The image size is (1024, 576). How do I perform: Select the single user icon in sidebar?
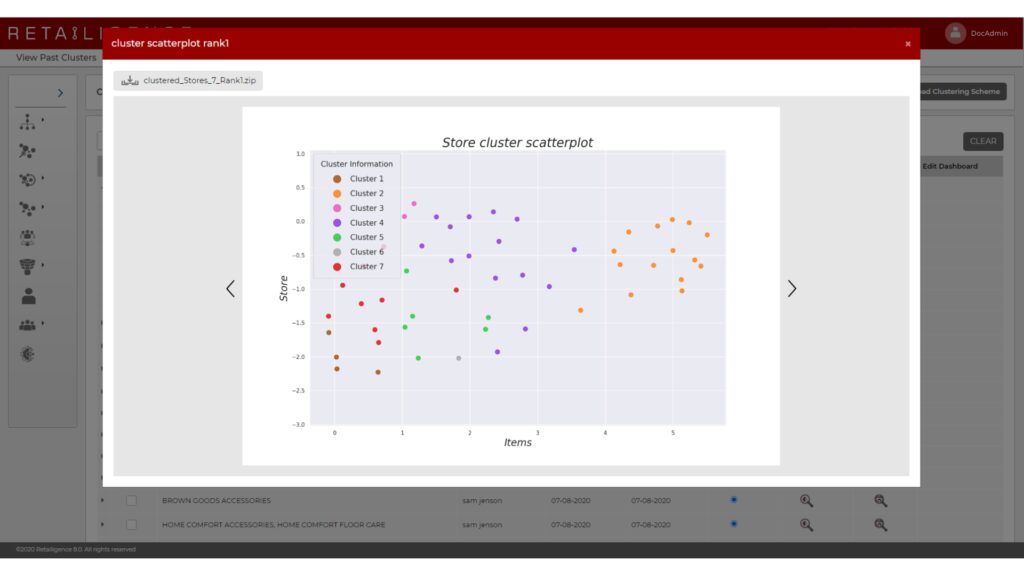[x=28, y=296]
